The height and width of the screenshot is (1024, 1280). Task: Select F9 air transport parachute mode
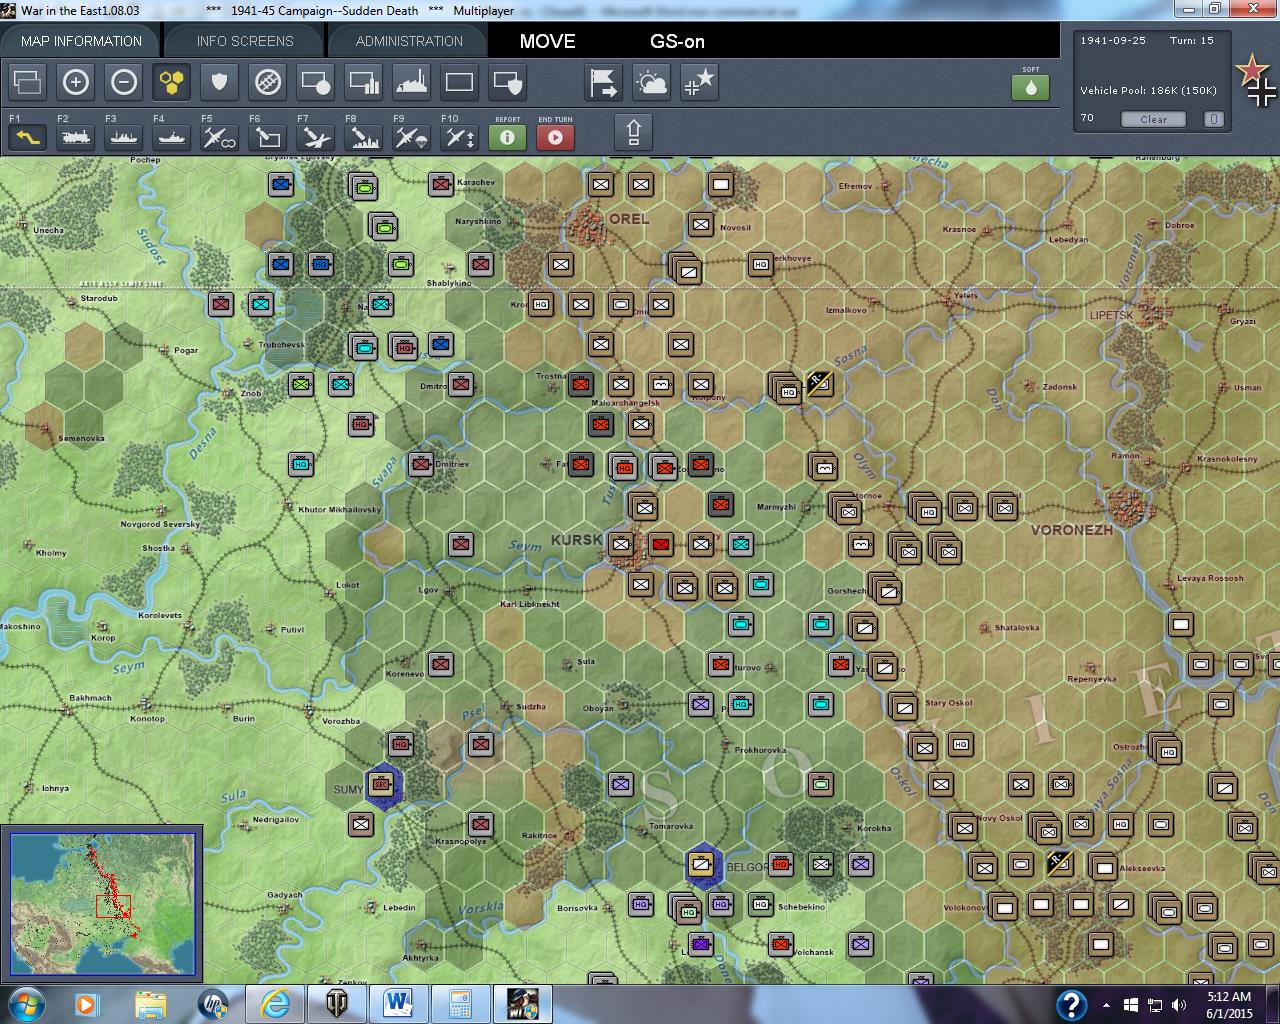click(412, 137)
